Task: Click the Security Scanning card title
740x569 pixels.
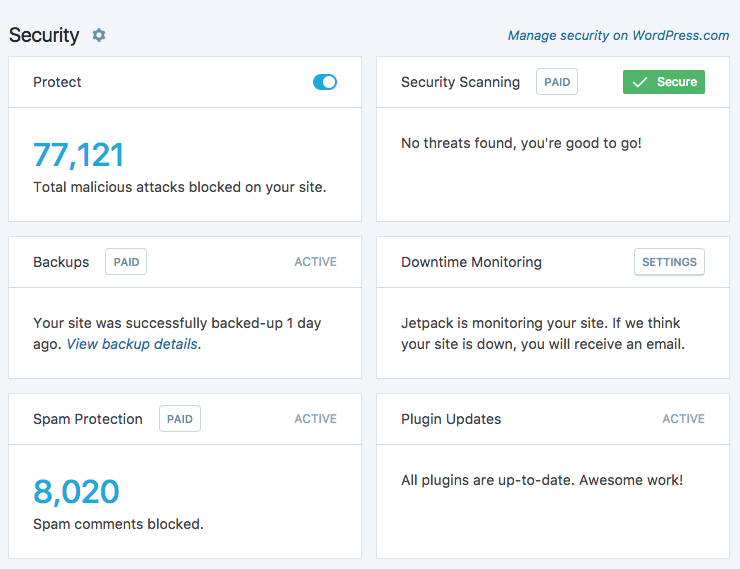Action: 460,82
